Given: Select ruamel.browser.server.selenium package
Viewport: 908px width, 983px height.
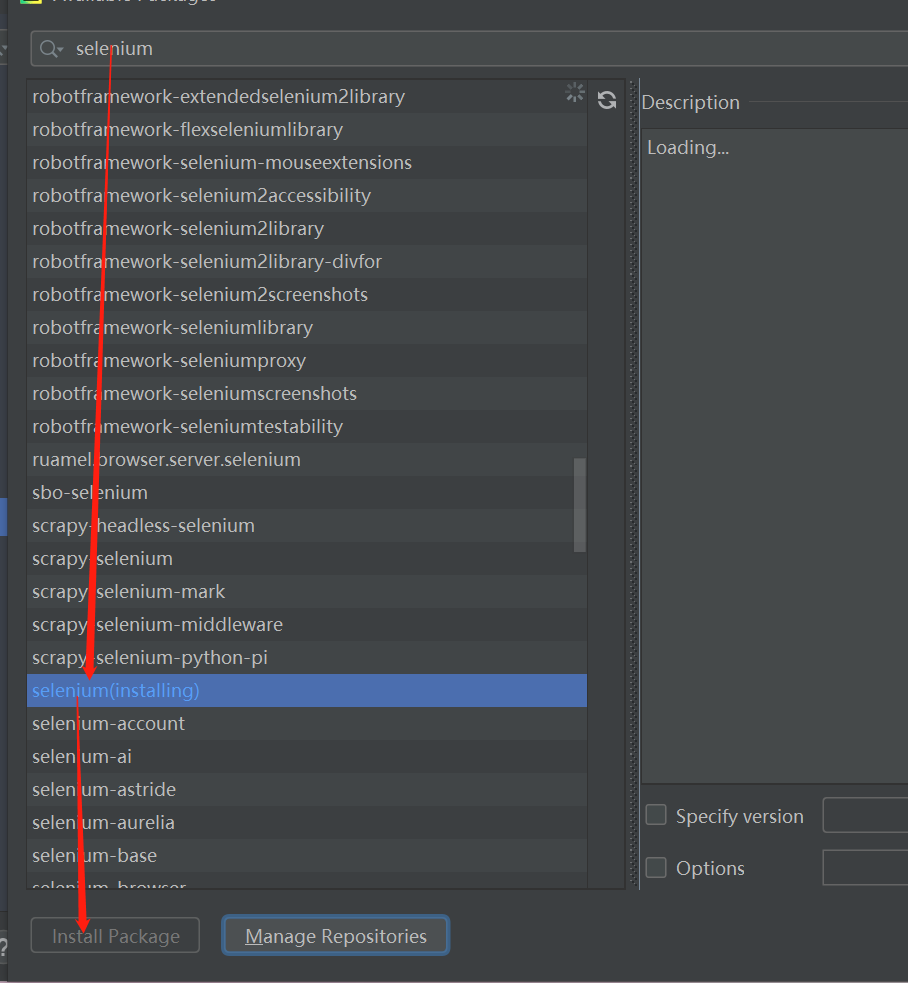Looking at the screenshot, I should tap(307, 460).
